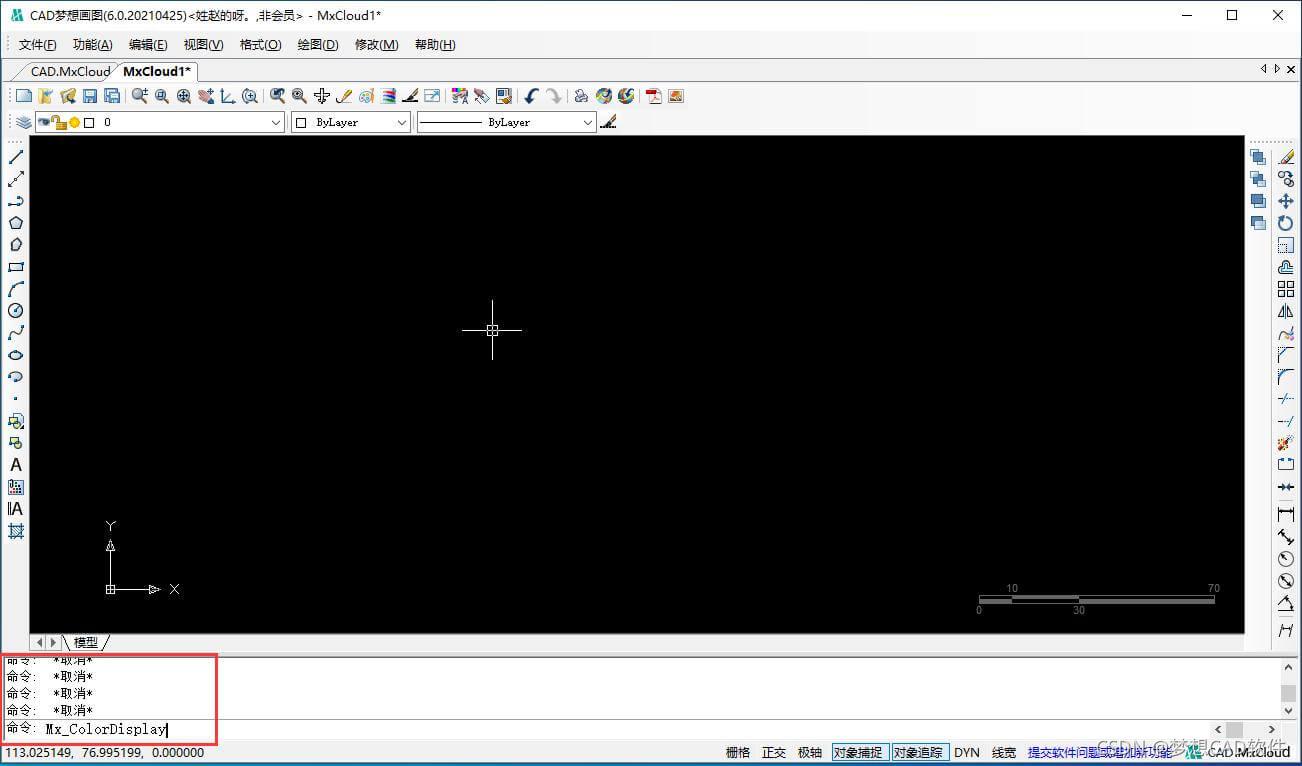Switch to the MxCloud1* tab
The image size is (1302, 766).
click(157, 71)
